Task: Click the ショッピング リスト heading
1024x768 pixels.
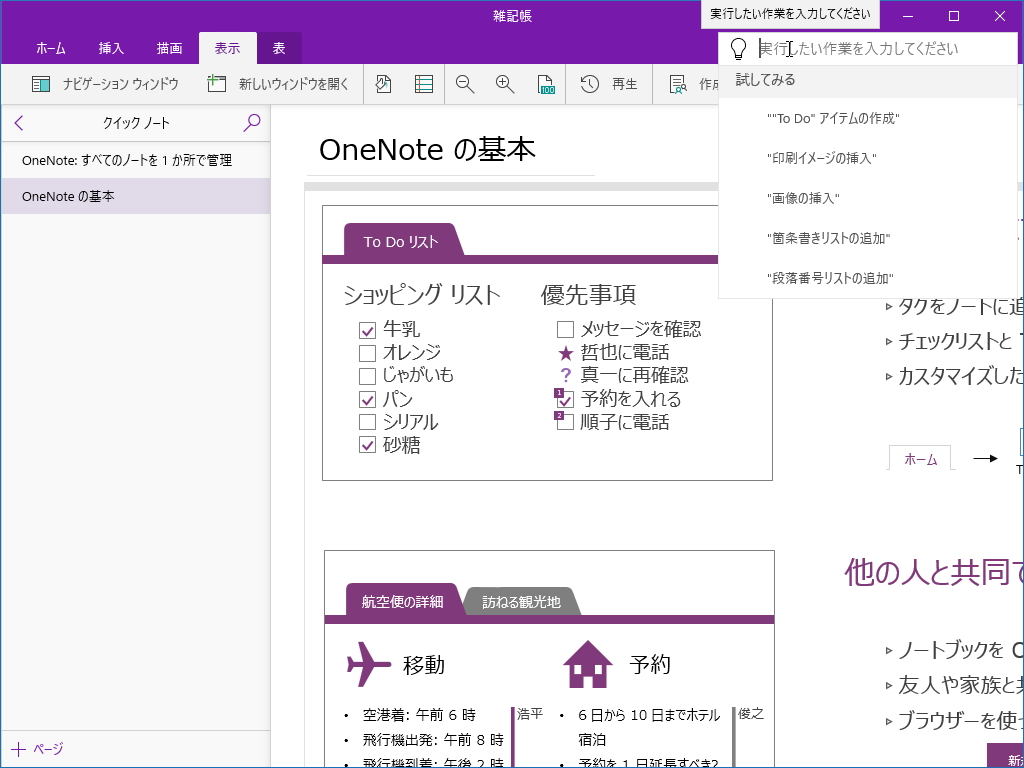Action: 422,295
